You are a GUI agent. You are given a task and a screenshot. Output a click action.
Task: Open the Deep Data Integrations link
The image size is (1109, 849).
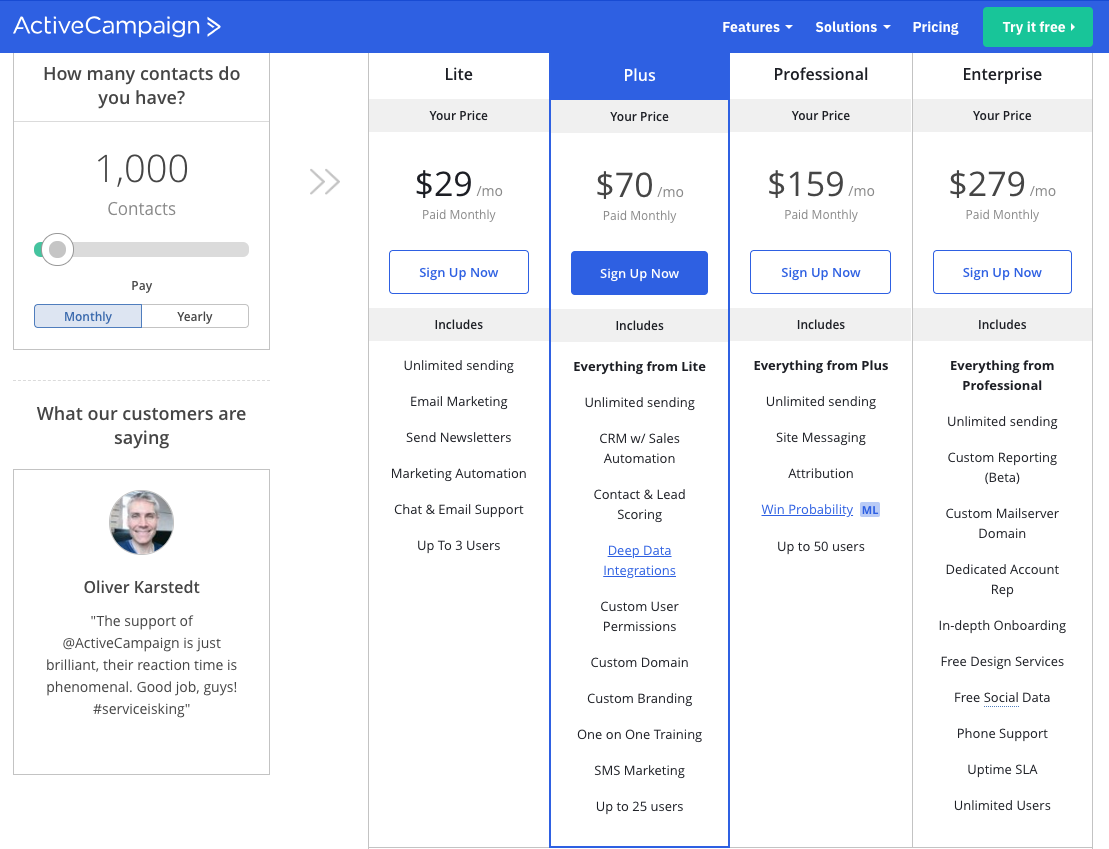point(639,560)
